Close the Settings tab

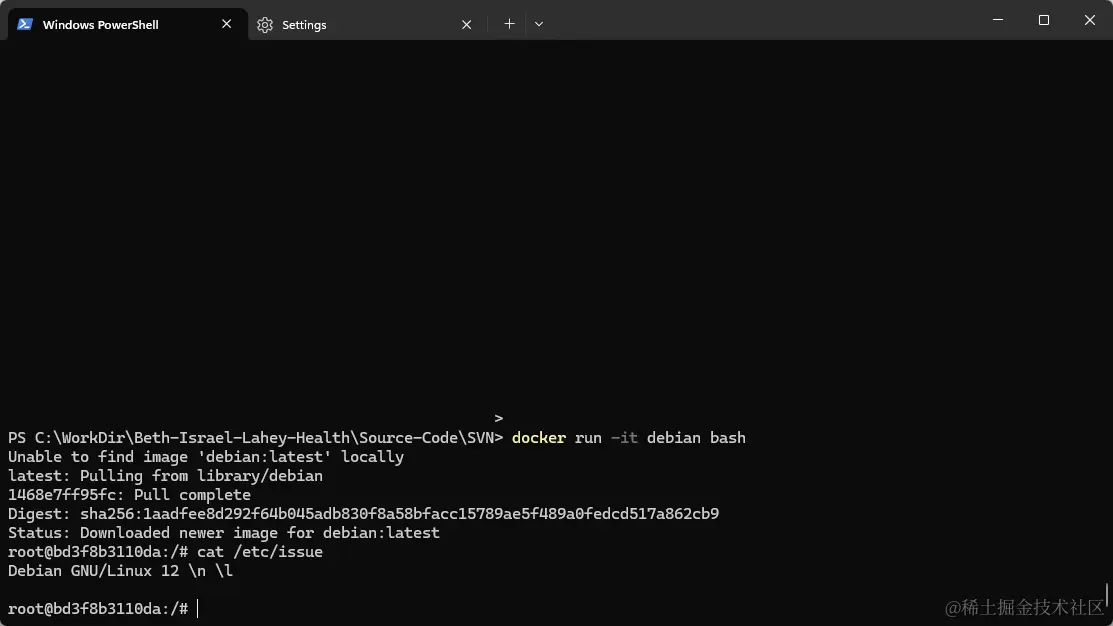click(466, 25)
